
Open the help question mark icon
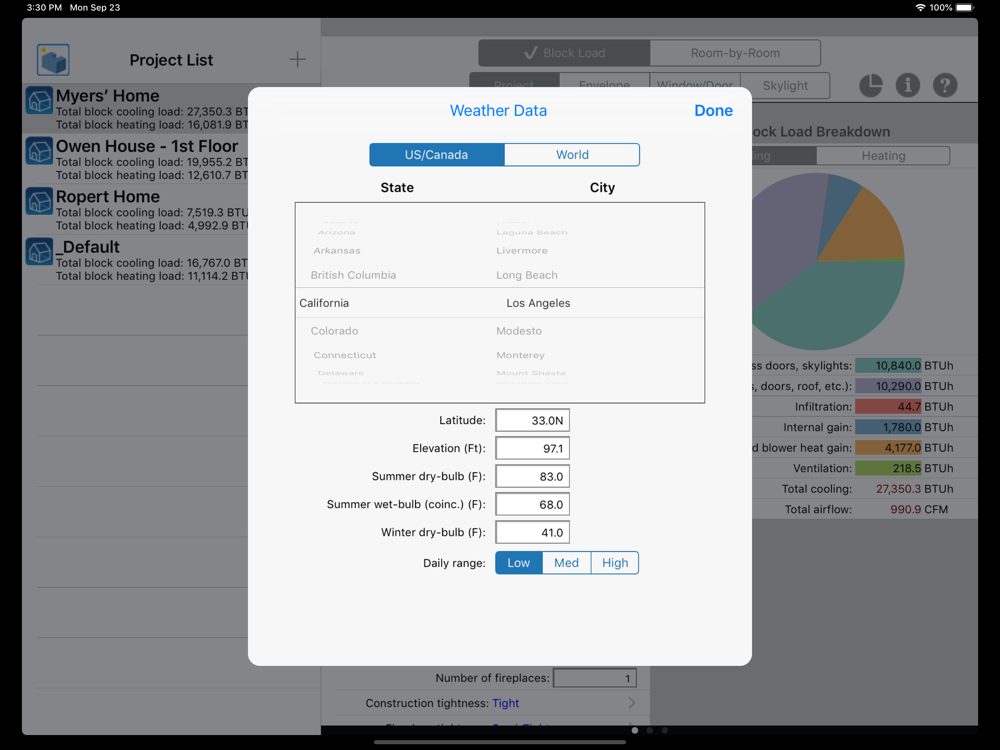tap(945, 85)
